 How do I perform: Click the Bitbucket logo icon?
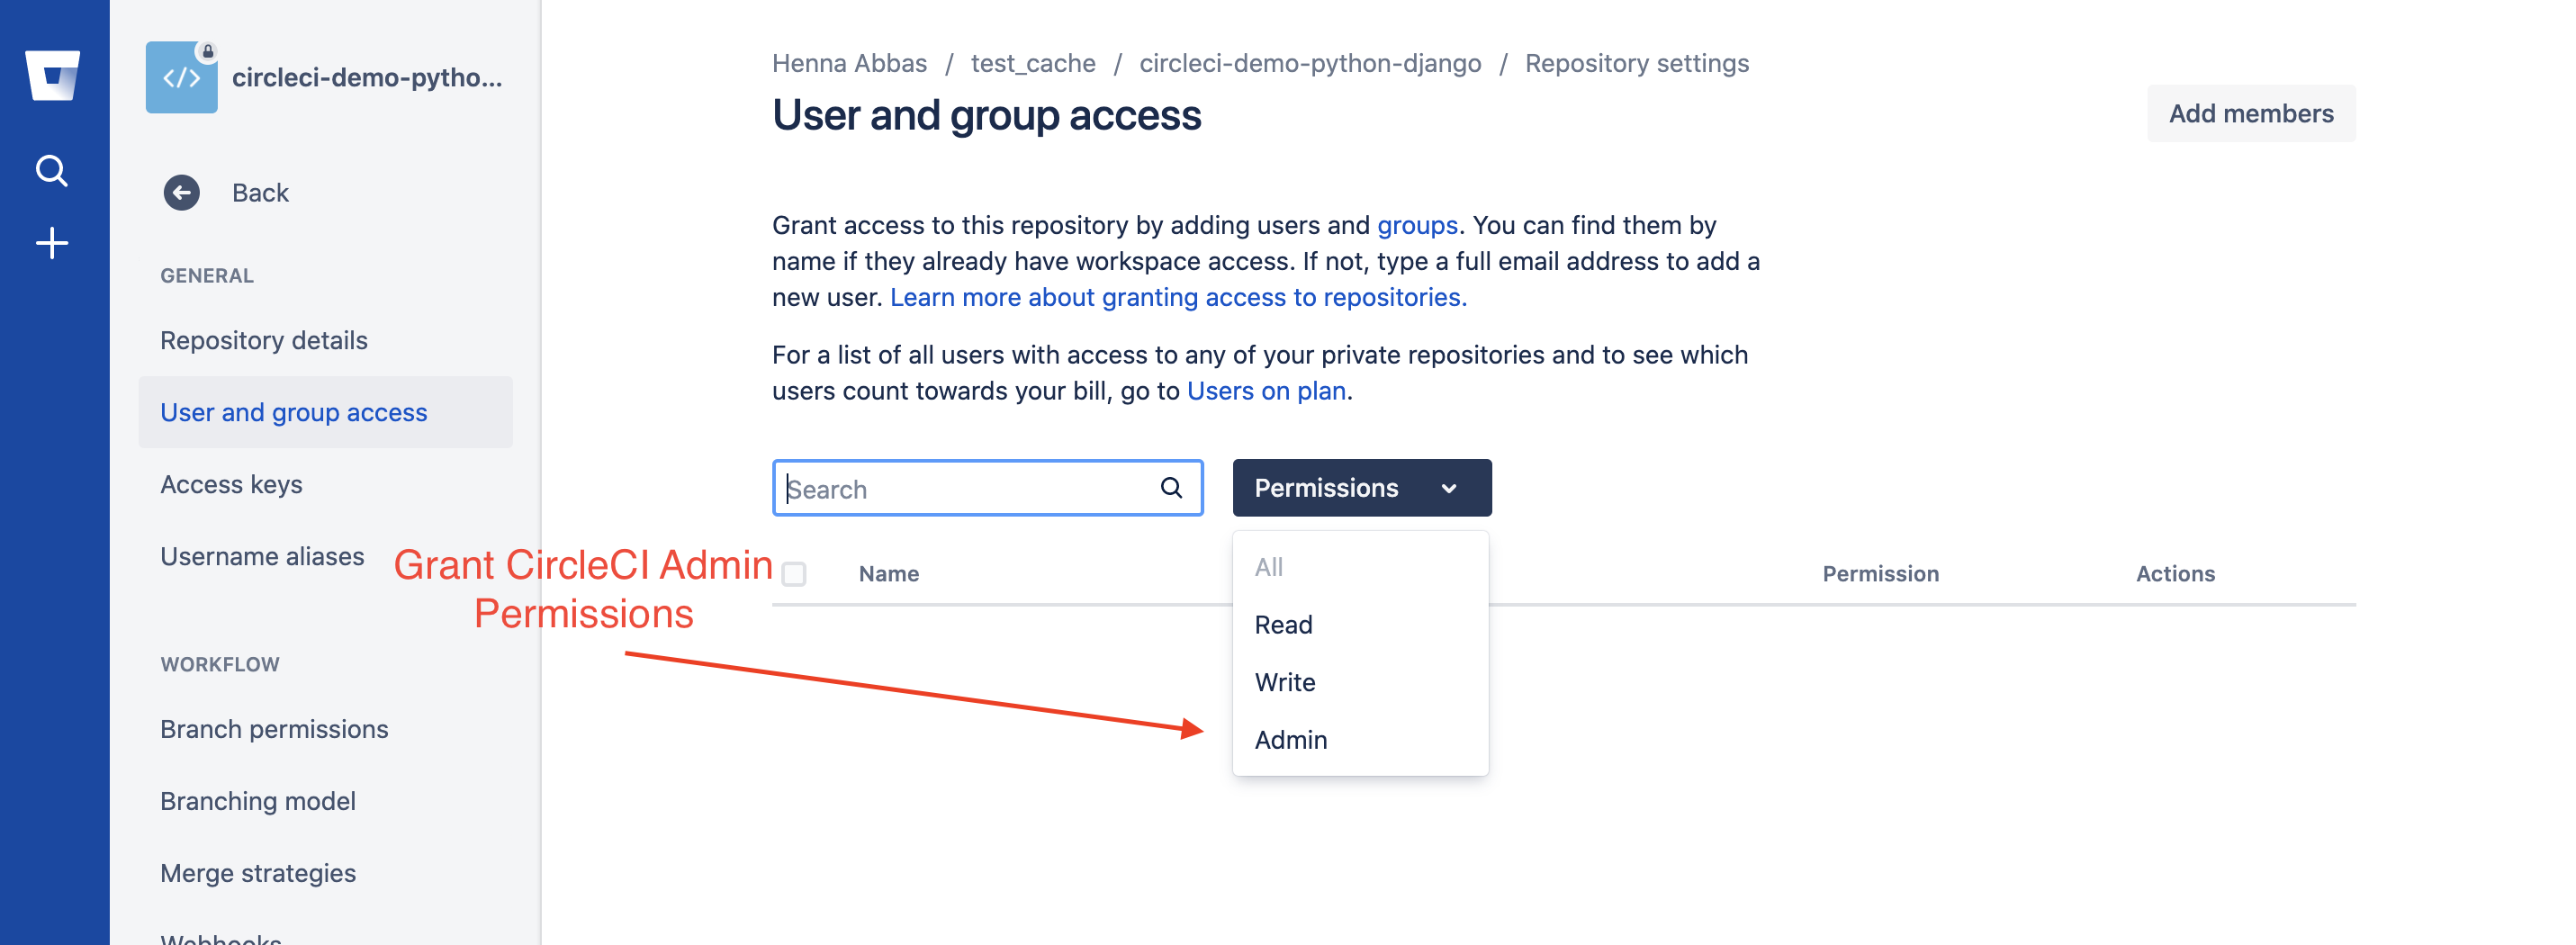point(53,76)
